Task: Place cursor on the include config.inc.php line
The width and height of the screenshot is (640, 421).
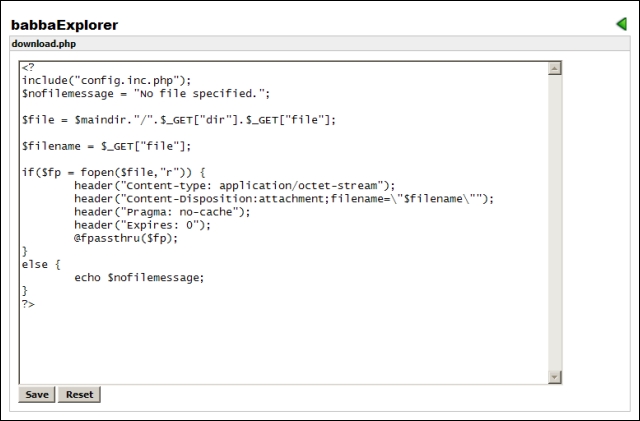Action: [x=106, y=81]
